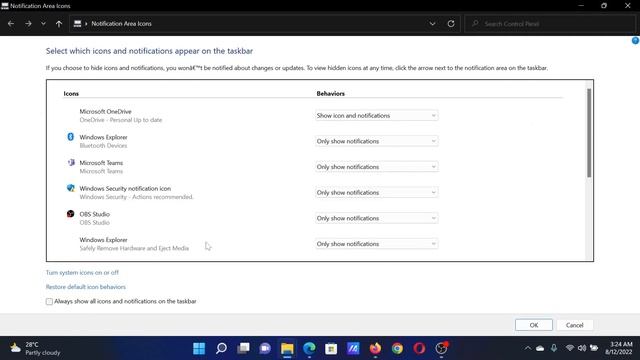Screen dimensions: 640x360
Task: Click the Control Panel icon in address bar
Action: [x=77, y=24]
